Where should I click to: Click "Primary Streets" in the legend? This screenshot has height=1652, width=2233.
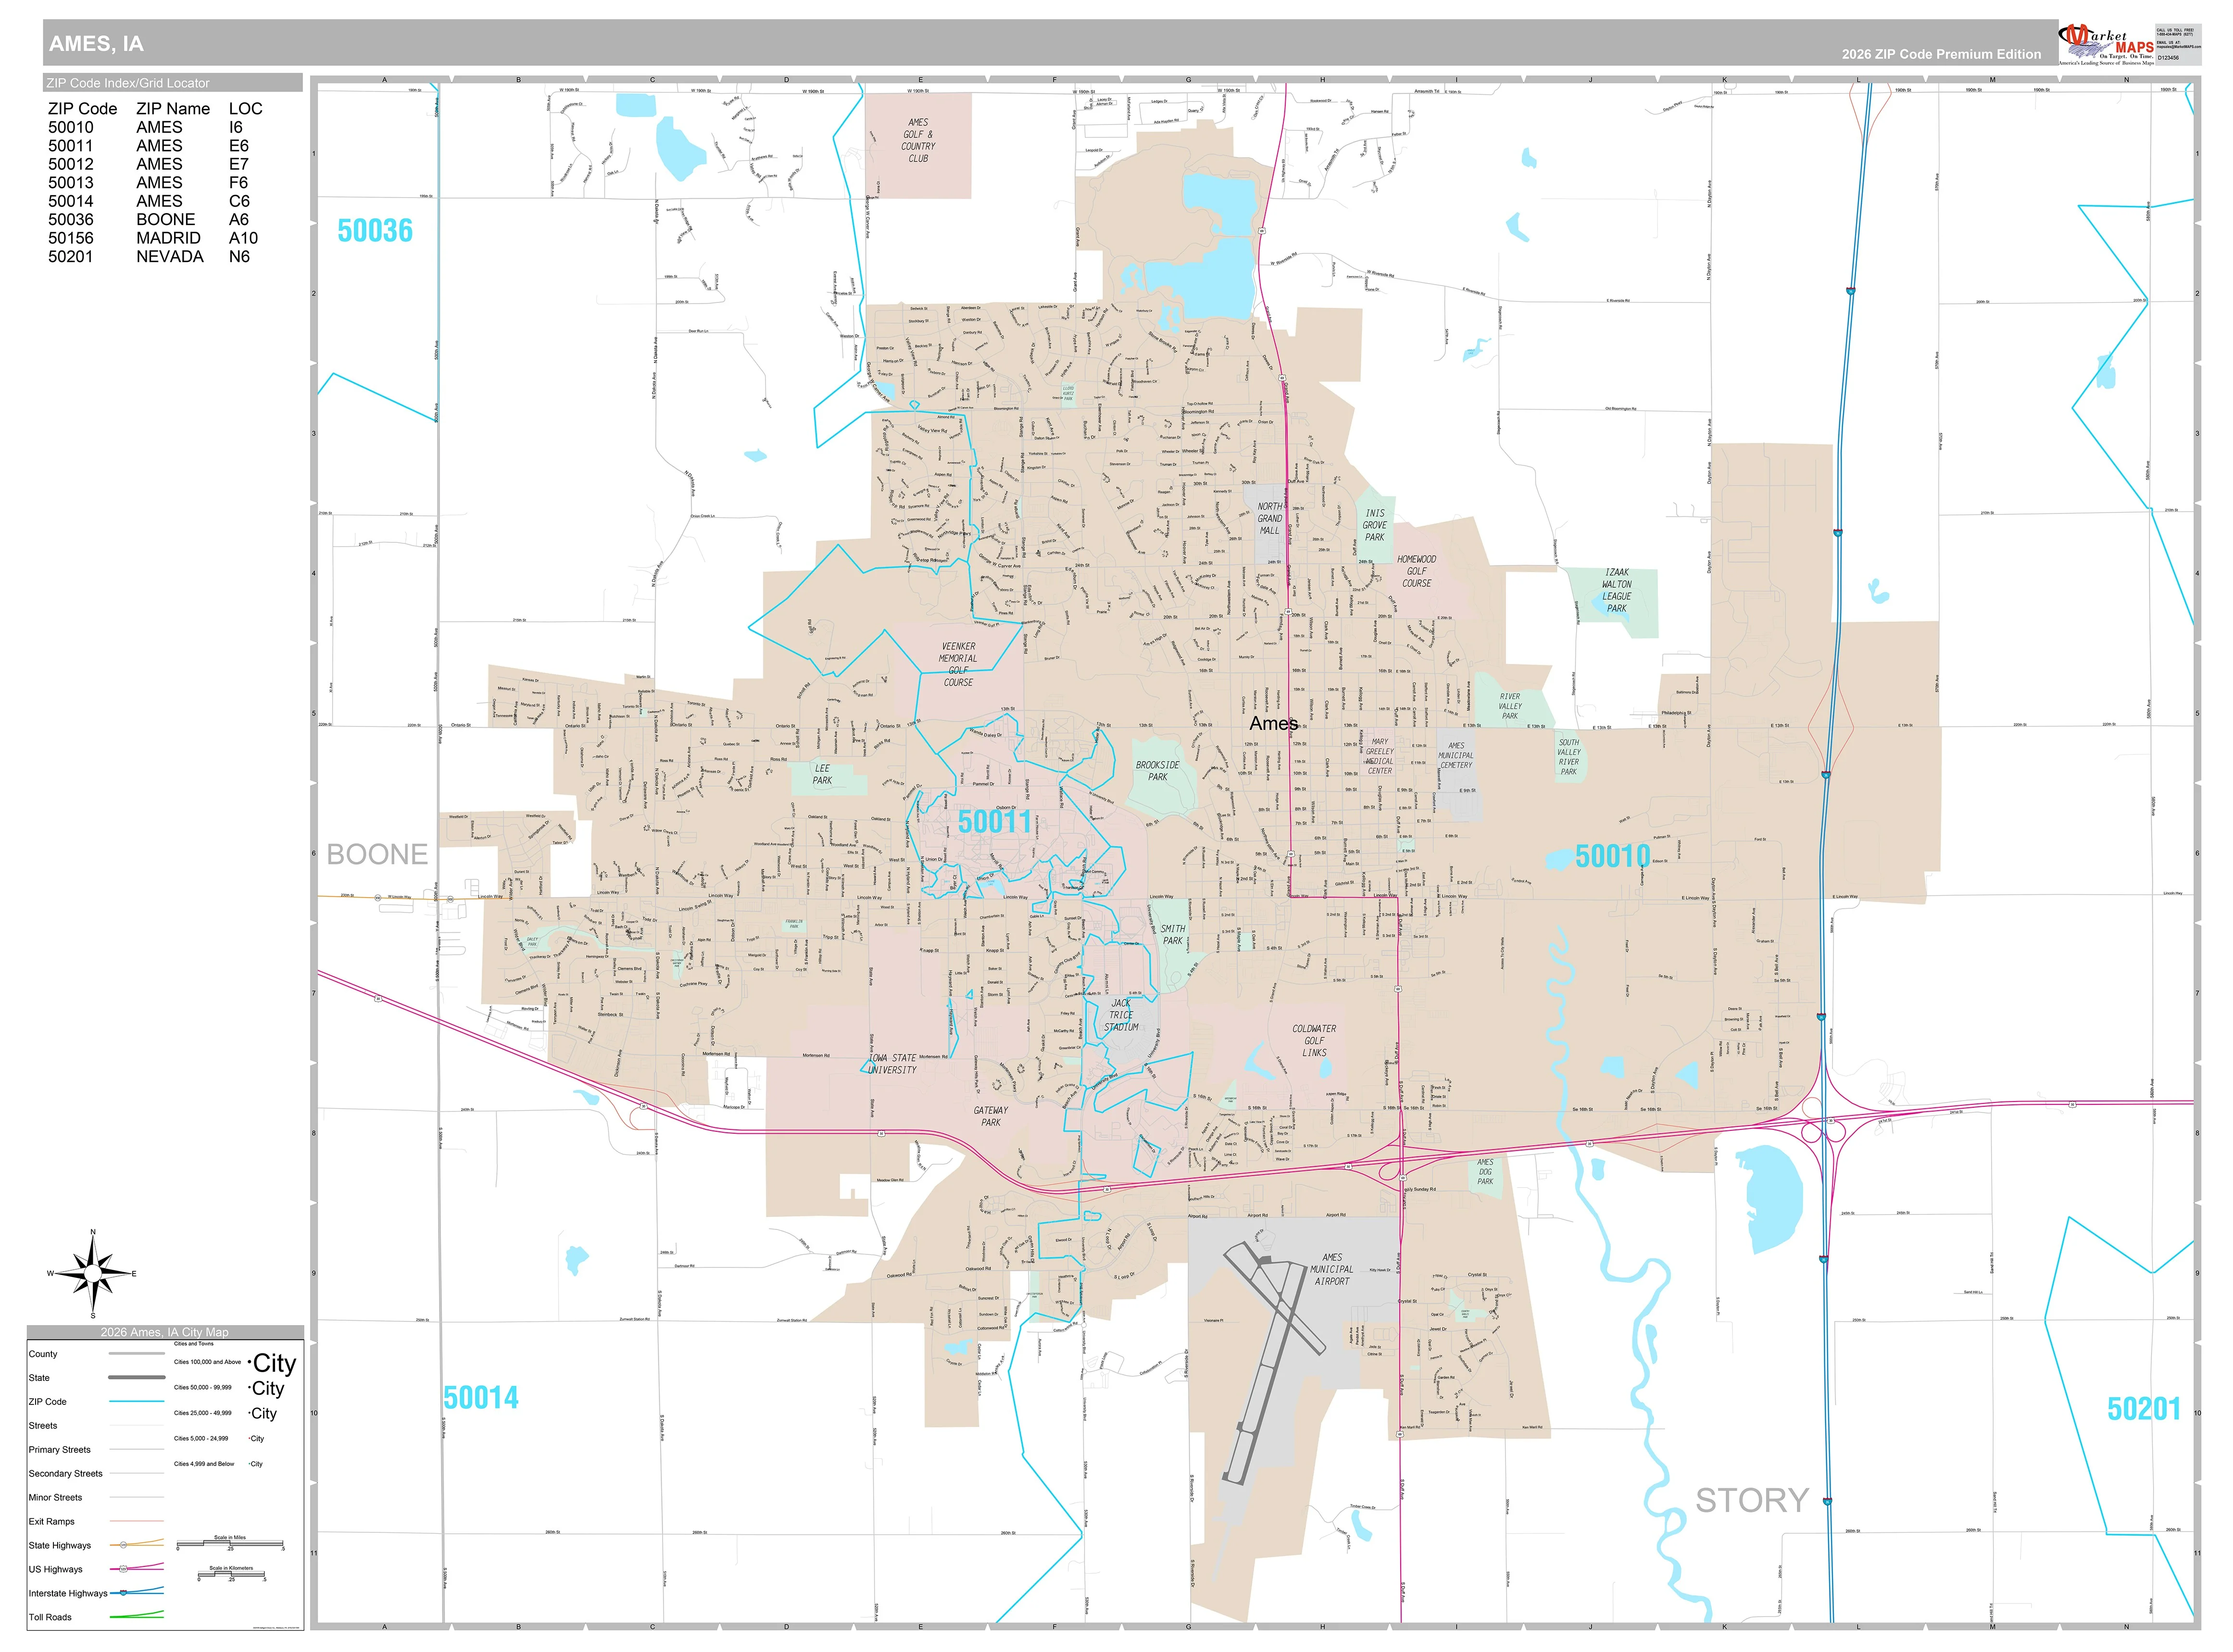pos(59,1450)
